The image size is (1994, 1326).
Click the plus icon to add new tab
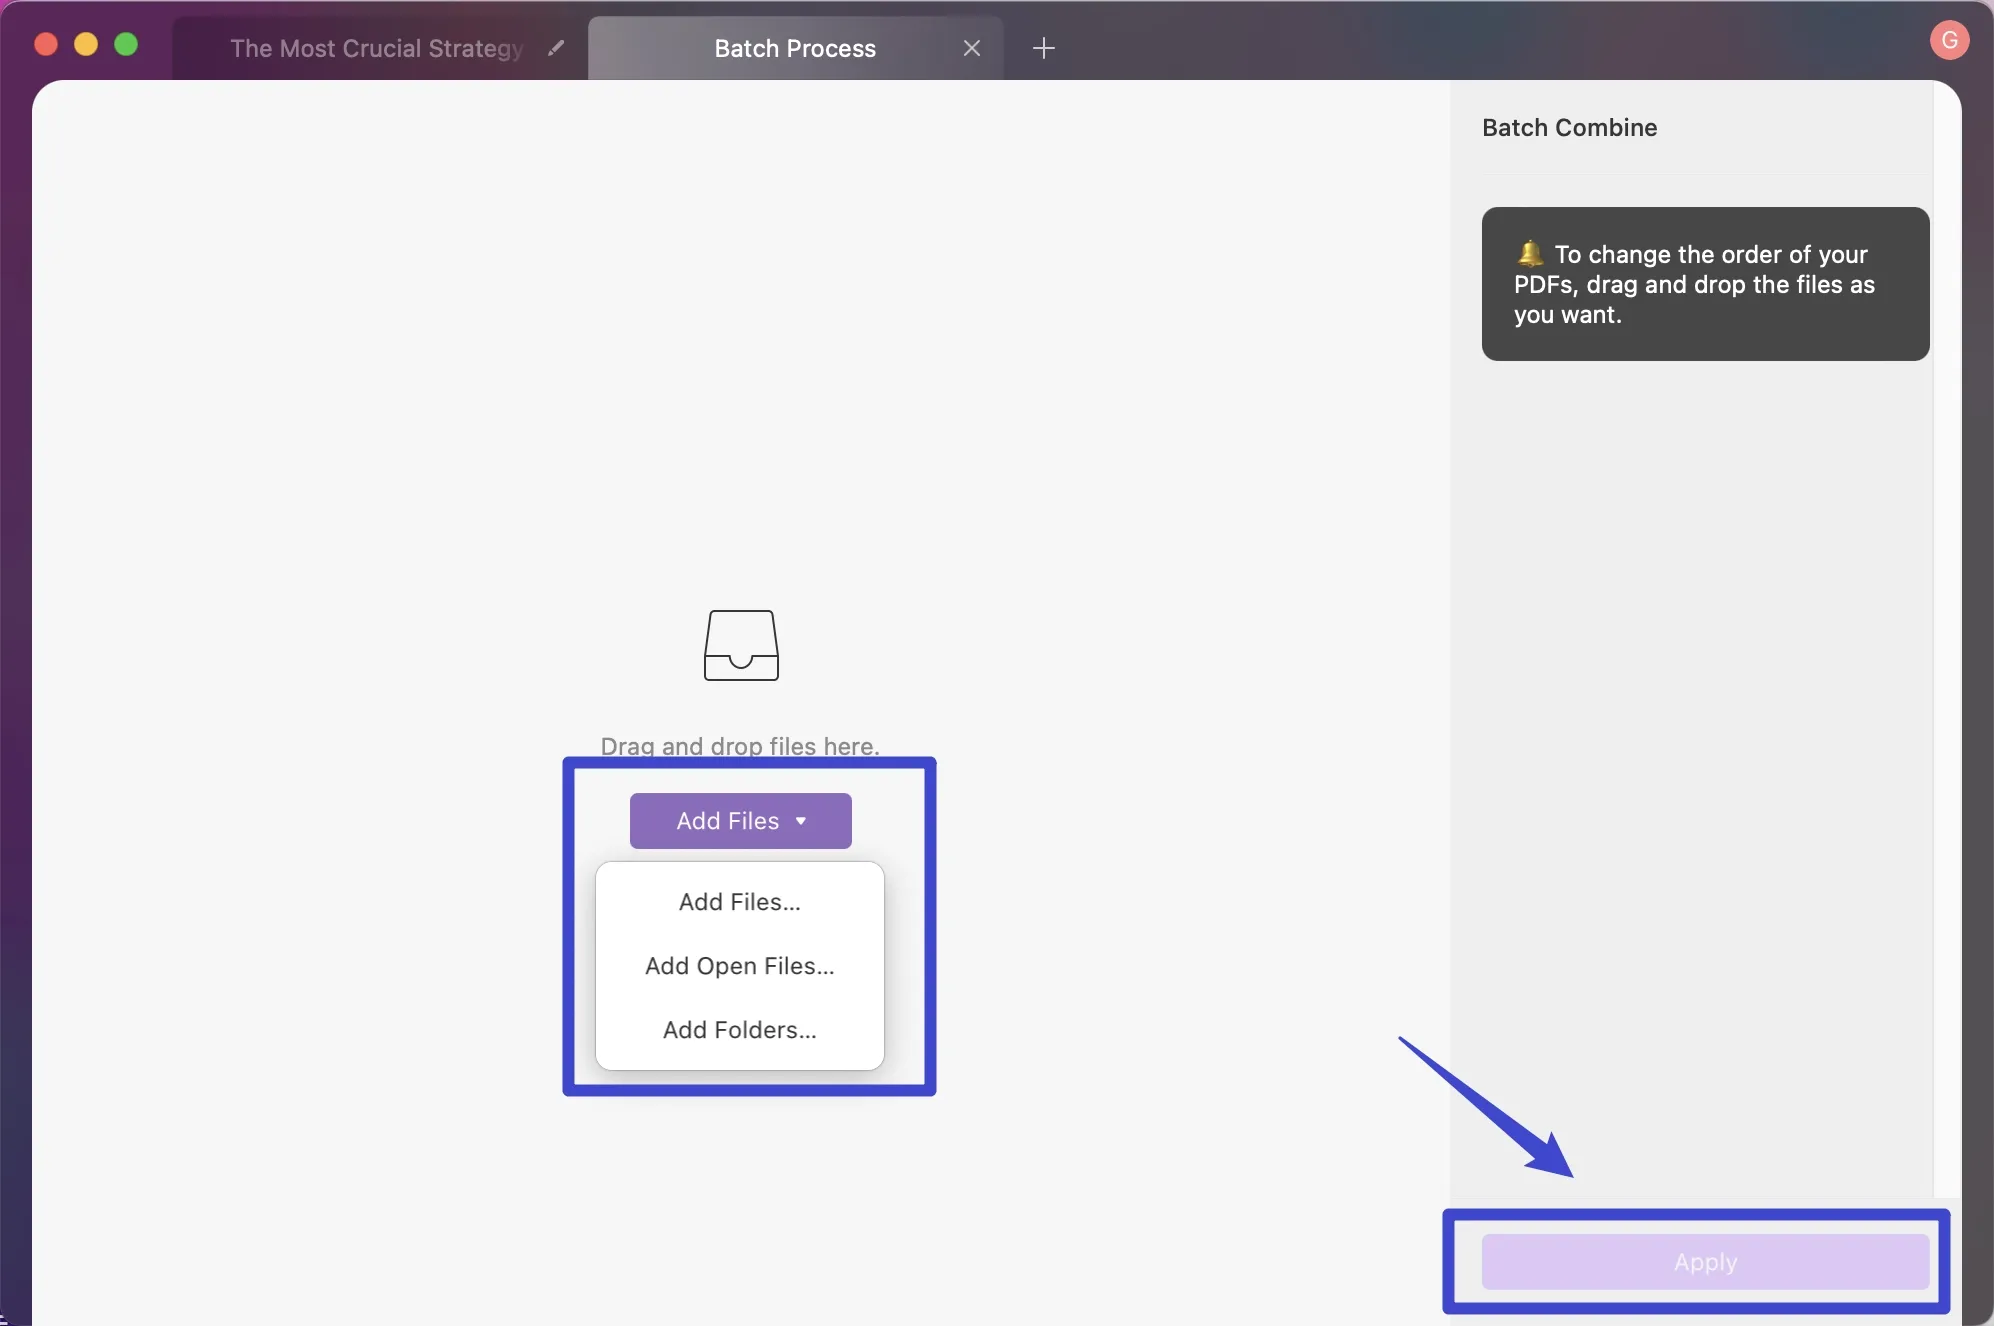coord(1044,47)
